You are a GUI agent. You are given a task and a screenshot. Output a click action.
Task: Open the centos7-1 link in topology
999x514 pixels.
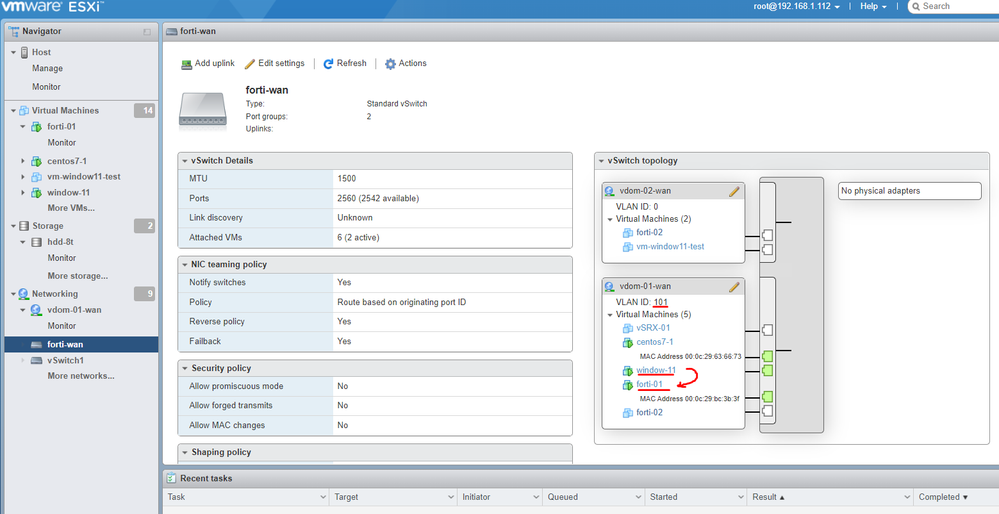coord(655,343)
